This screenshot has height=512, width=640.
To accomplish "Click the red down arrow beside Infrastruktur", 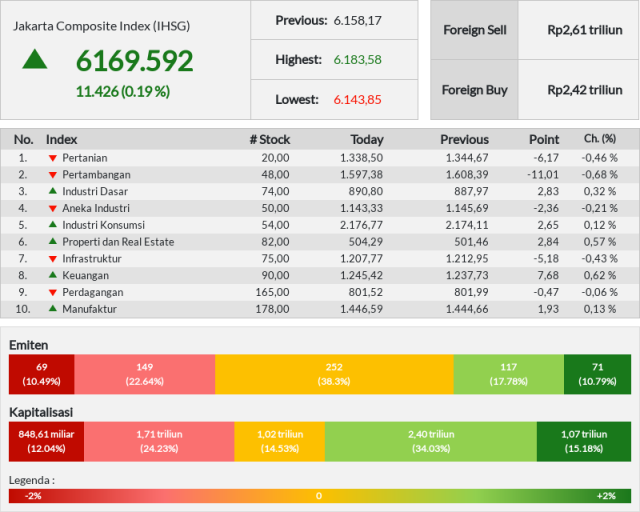I will click(x=53, y=258).
